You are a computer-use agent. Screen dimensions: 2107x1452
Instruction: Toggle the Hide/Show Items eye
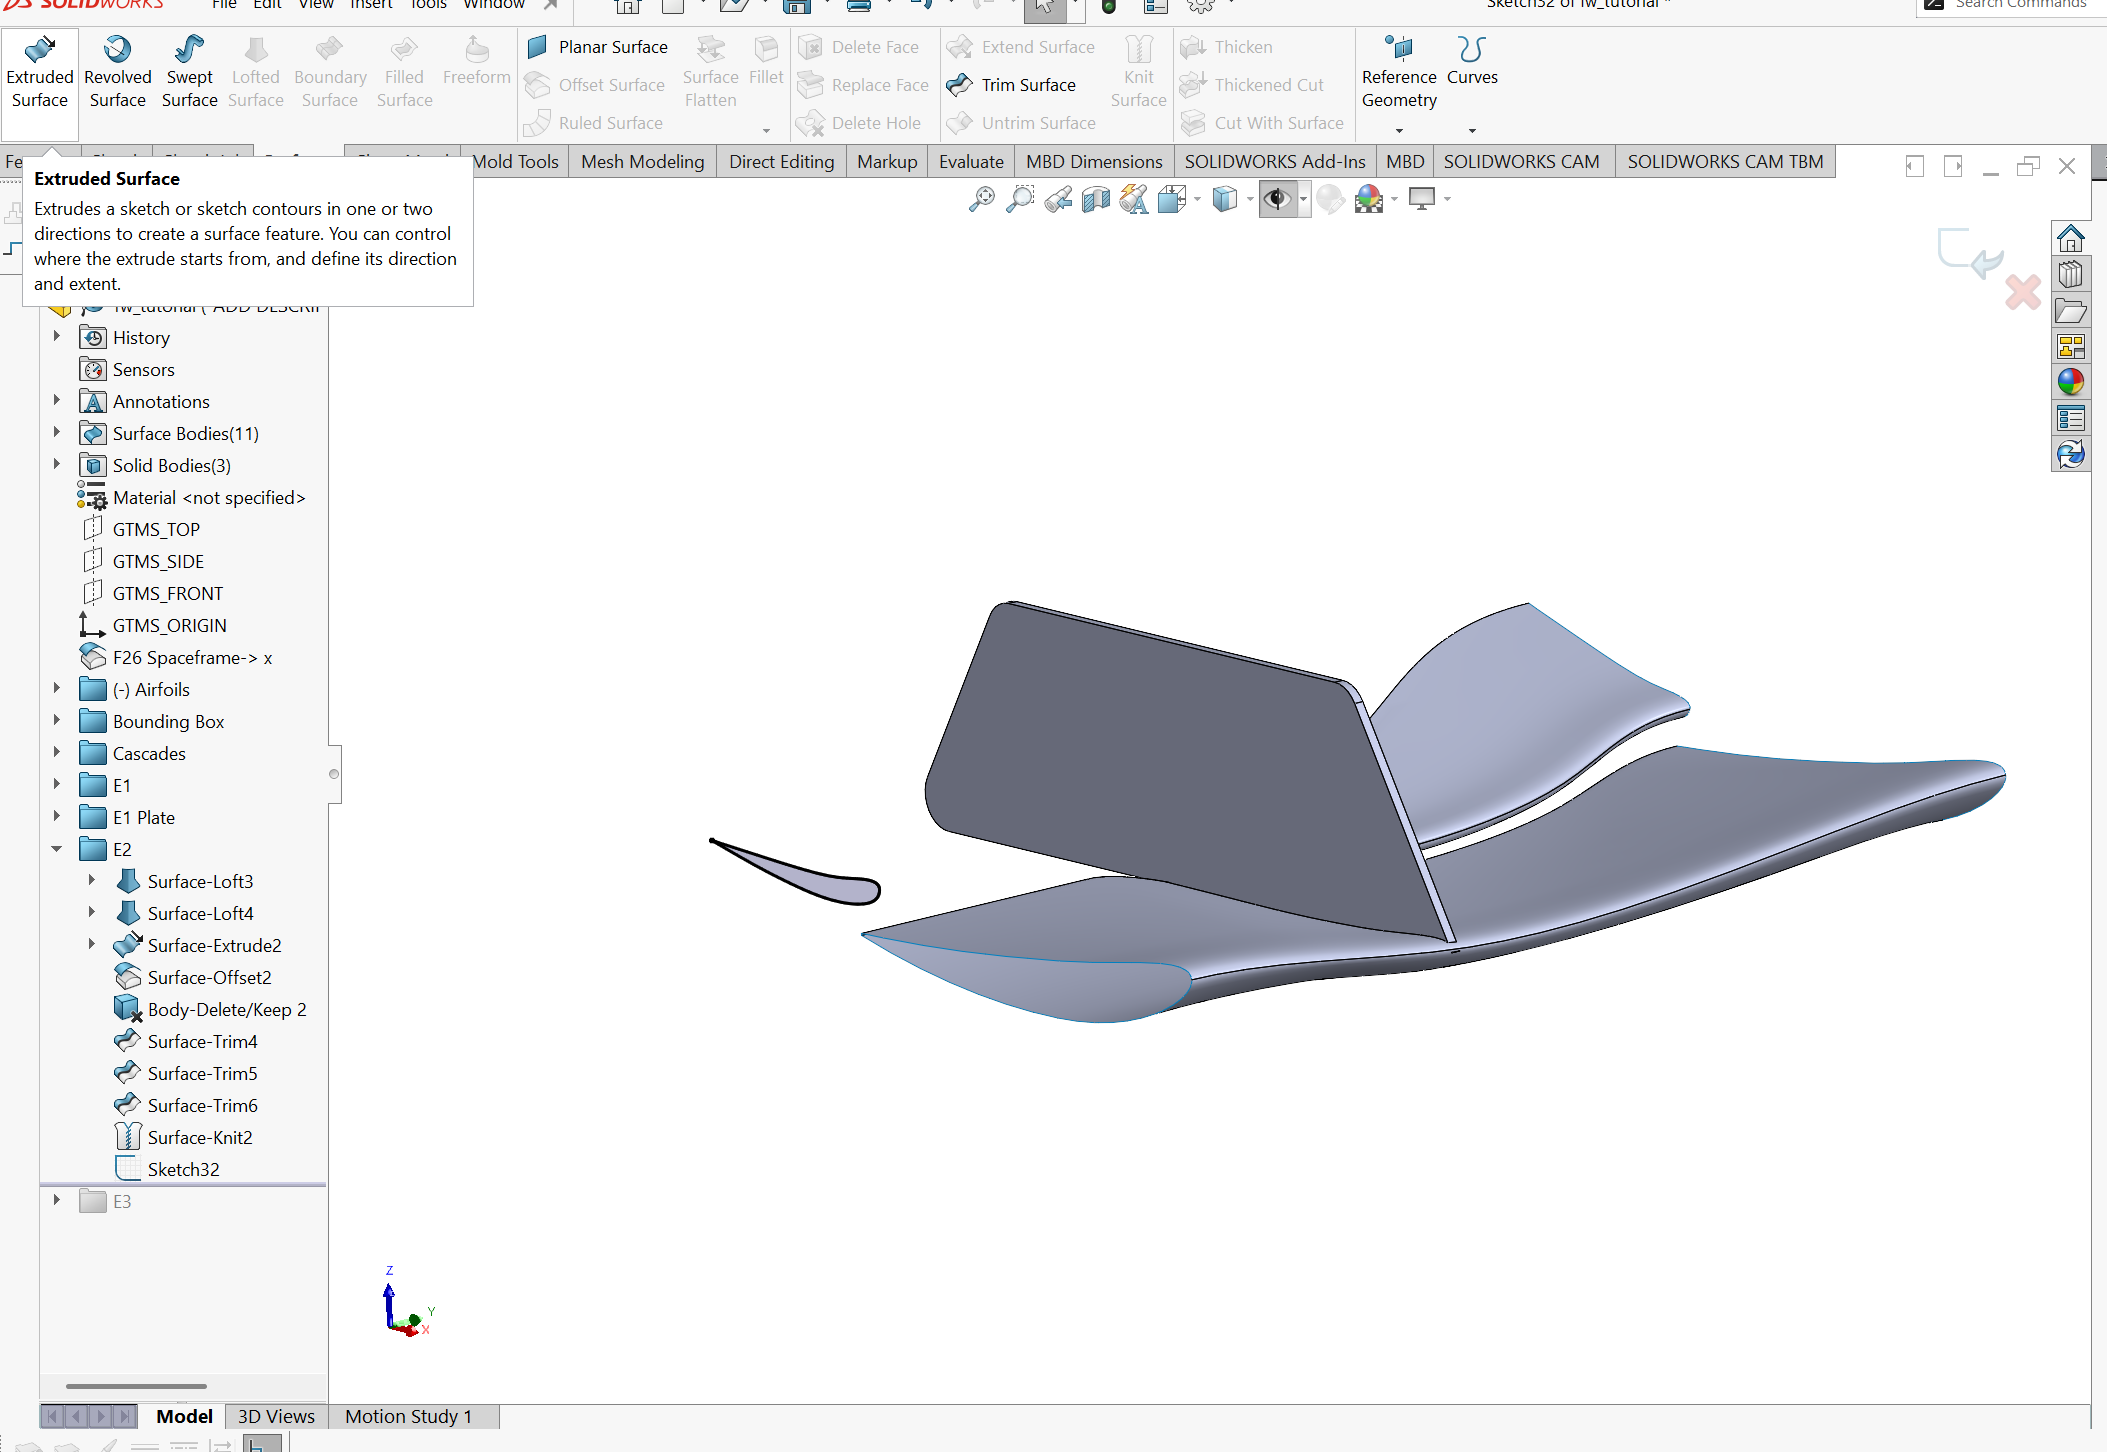pyautogui.click(x=1277, y=199)
